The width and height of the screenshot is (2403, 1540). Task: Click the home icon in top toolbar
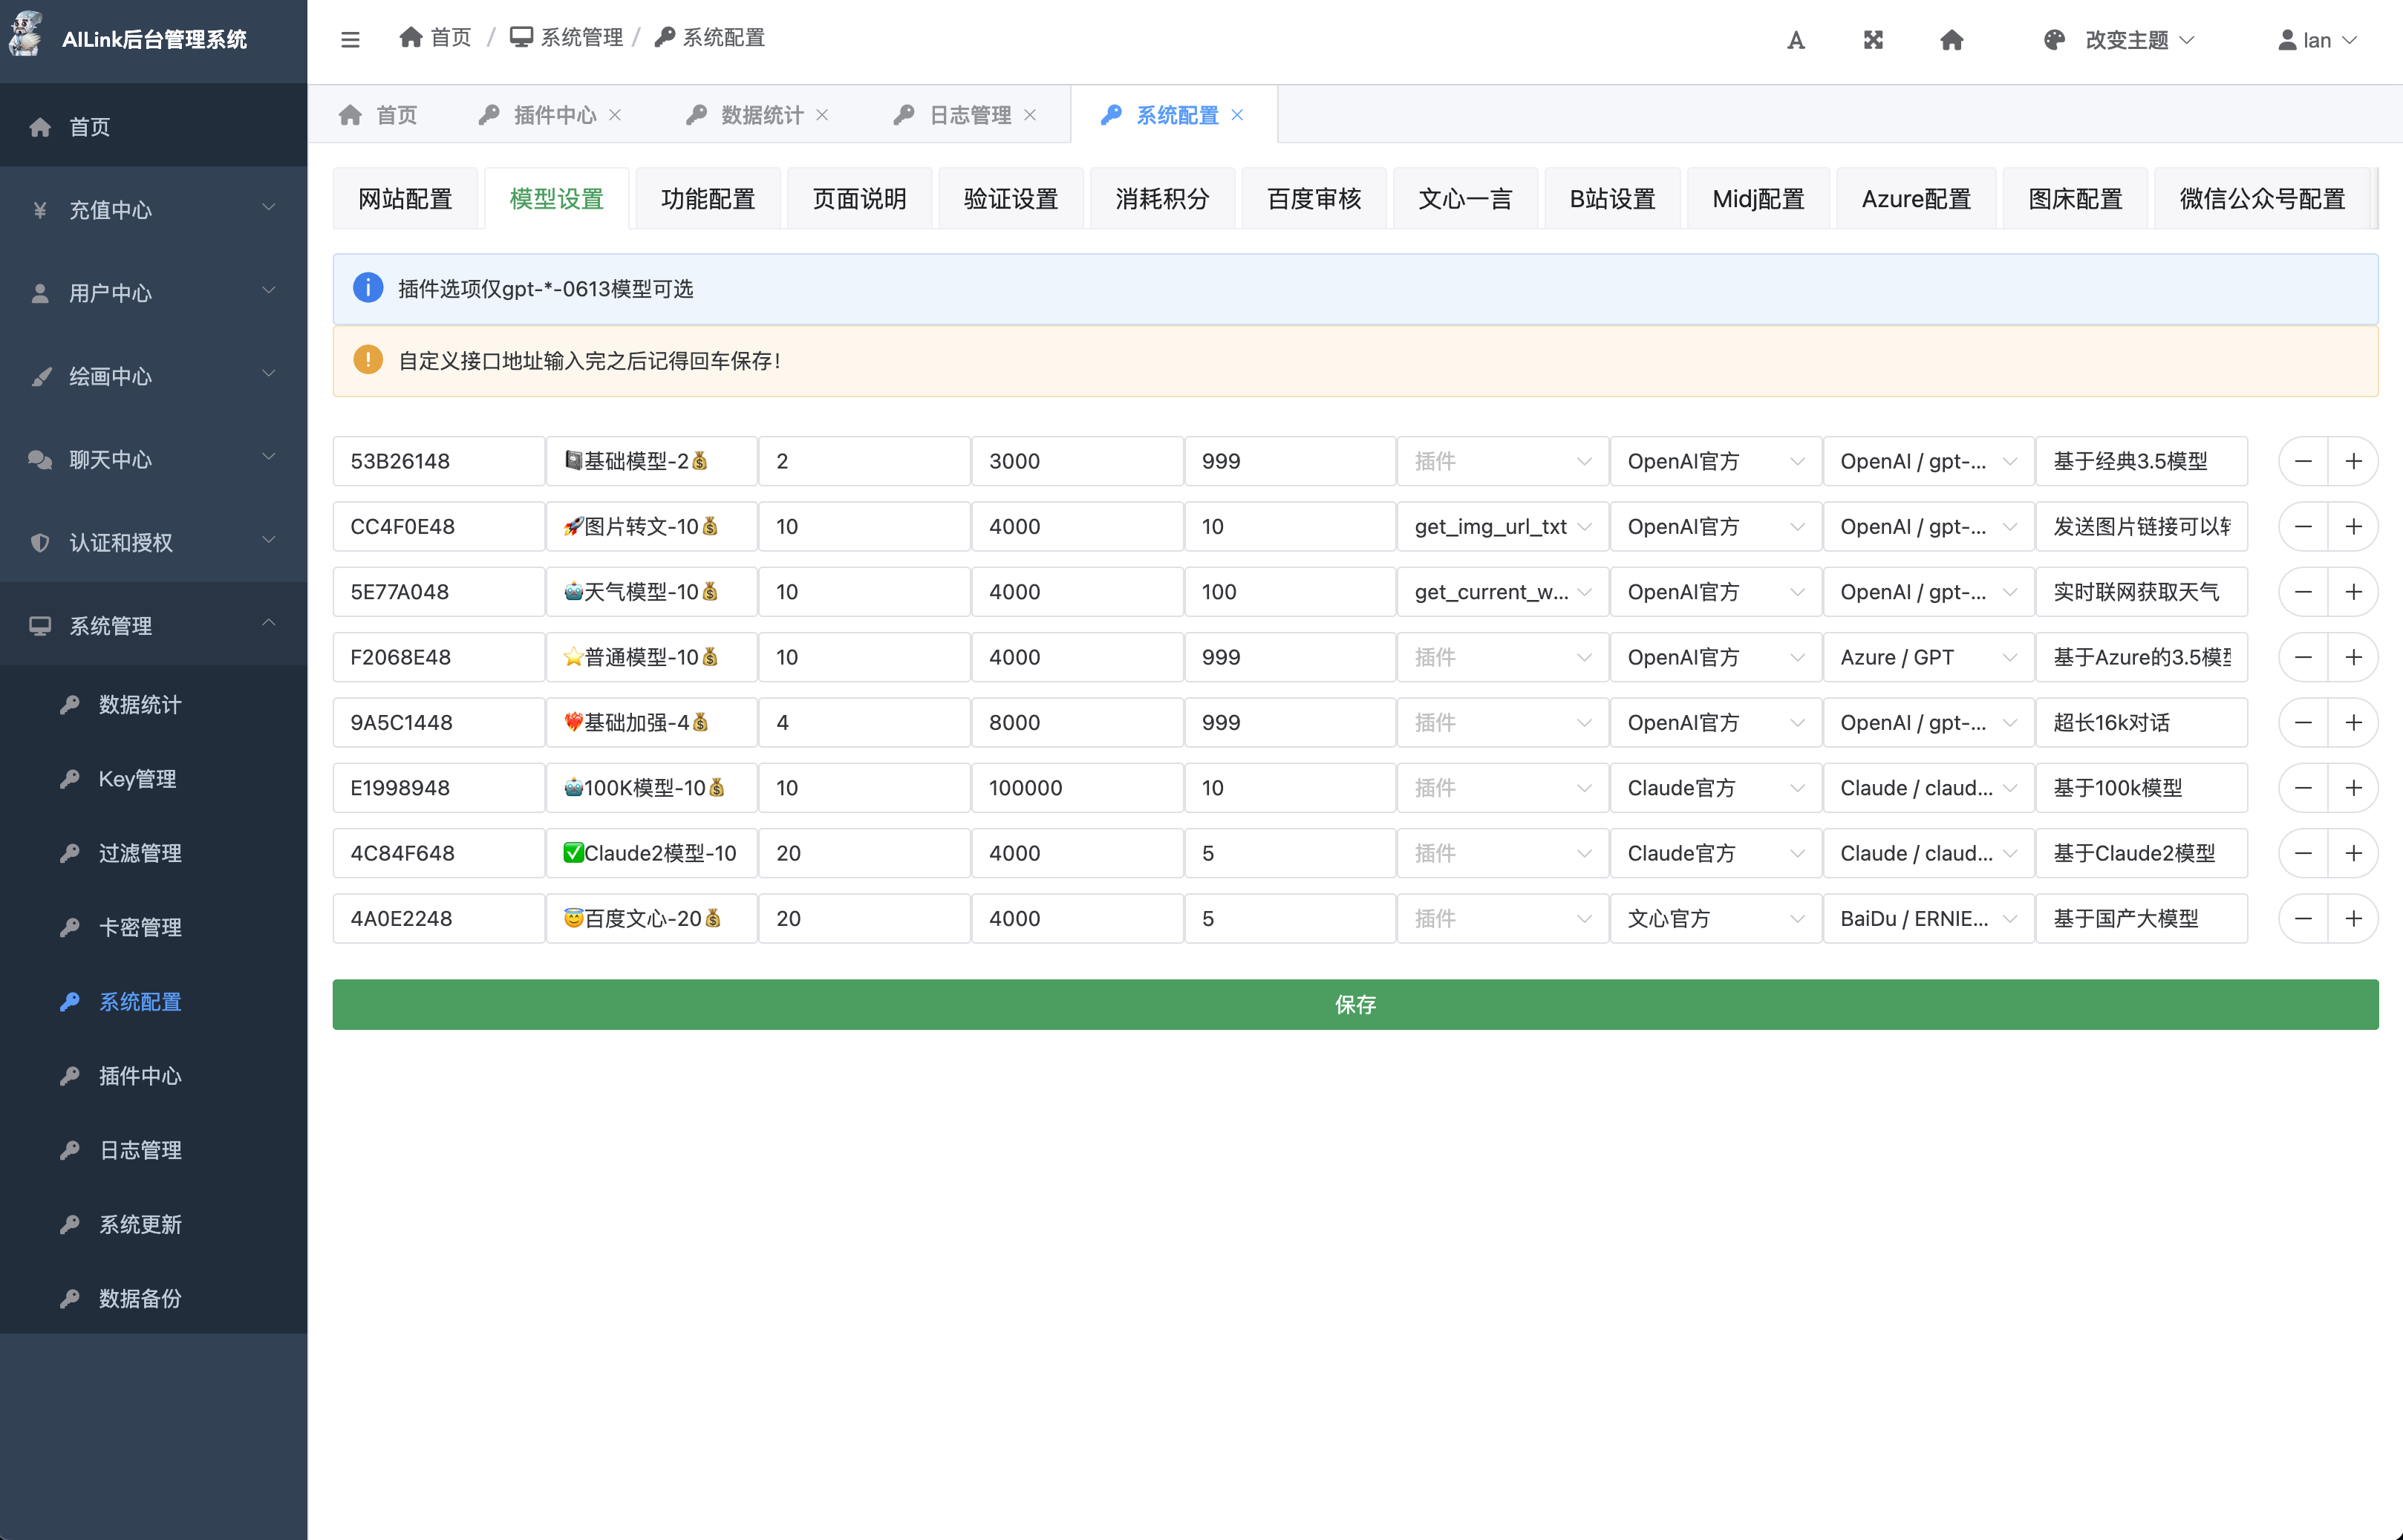tap(1951, 40)
